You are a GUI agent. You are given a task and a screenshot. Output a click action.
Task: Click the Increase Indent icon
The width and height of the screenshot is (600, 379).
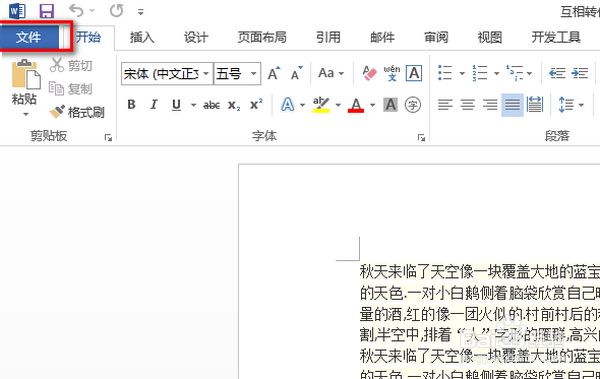580,73
